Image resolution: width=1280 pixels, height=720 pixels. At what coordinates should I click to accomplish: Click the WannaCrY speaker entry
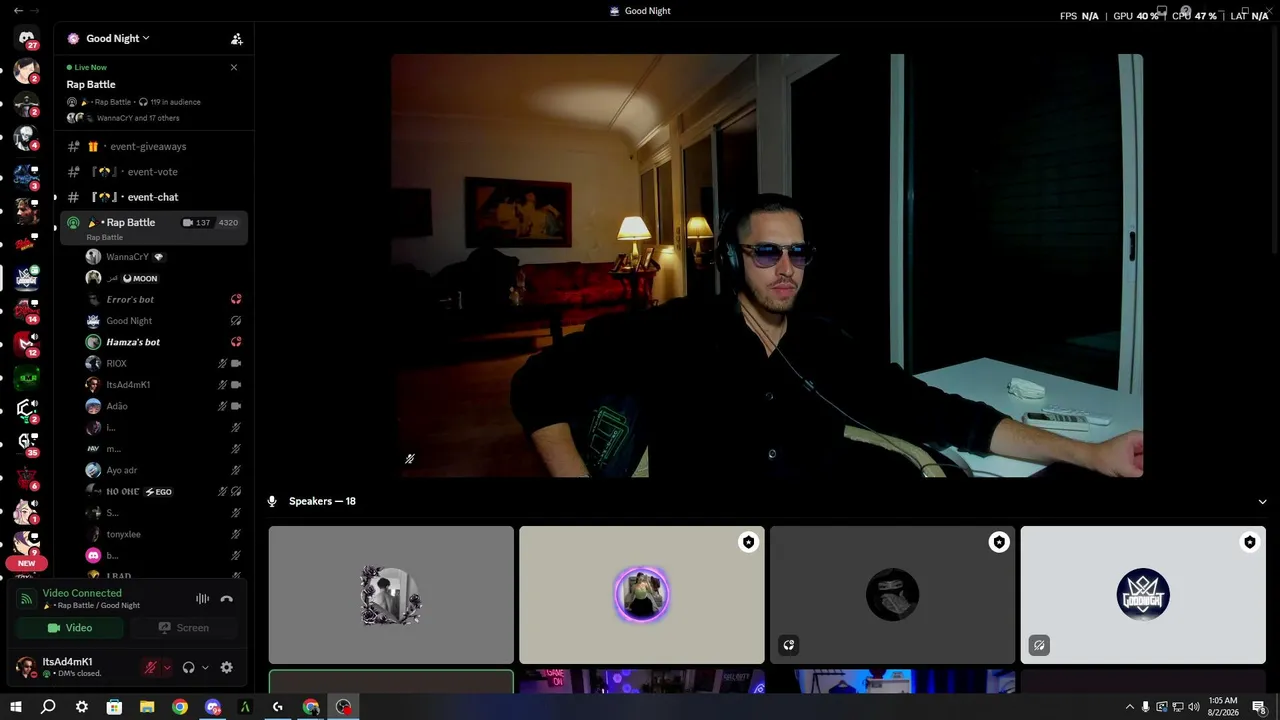(164, 257)
